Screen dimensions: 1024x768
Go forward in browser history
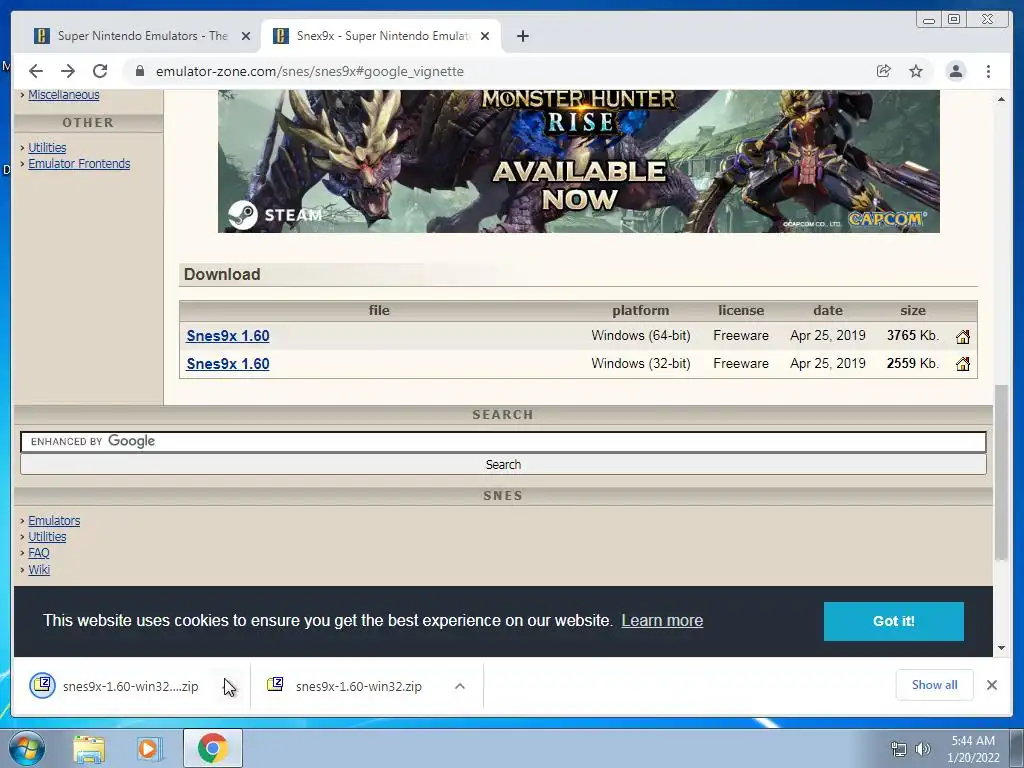pyautogui.click(x=68, y=71)
